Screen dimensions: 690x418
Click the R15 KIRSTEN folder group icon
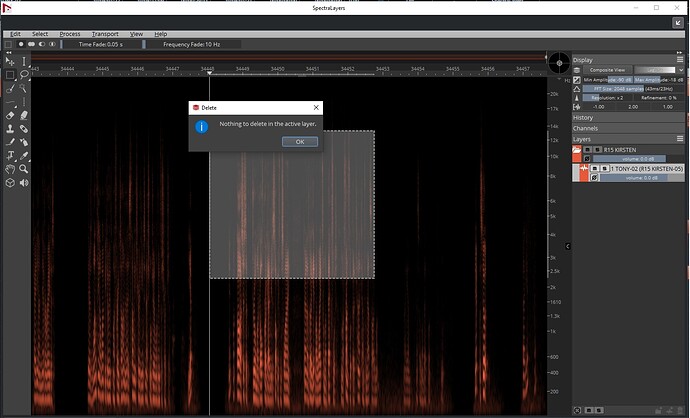point(576,150)
